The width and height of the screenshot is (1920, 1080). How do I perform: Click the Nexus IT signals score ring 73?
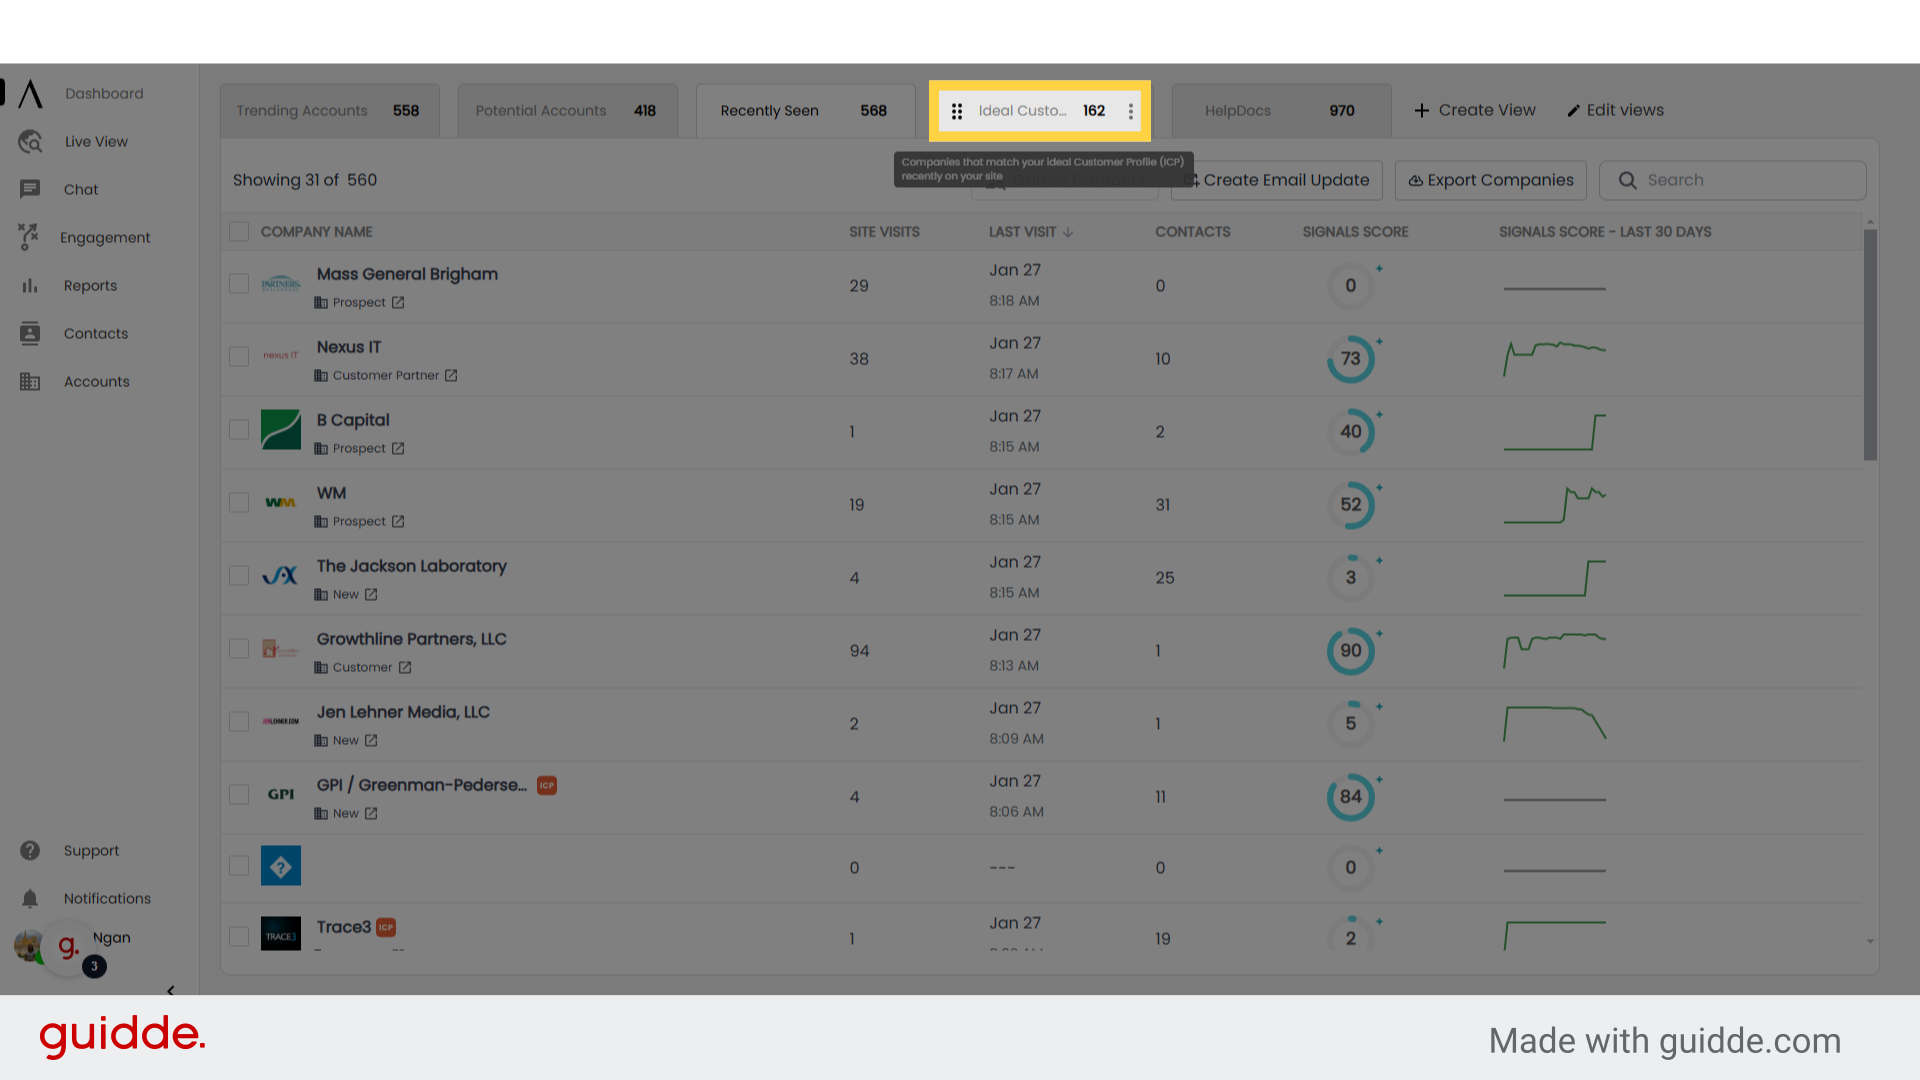[1351, 359]
